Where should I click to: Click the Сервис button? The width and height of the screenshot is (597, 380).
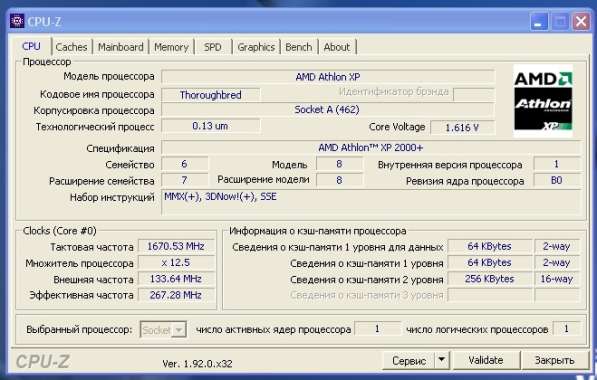click(x=409, y=360)
